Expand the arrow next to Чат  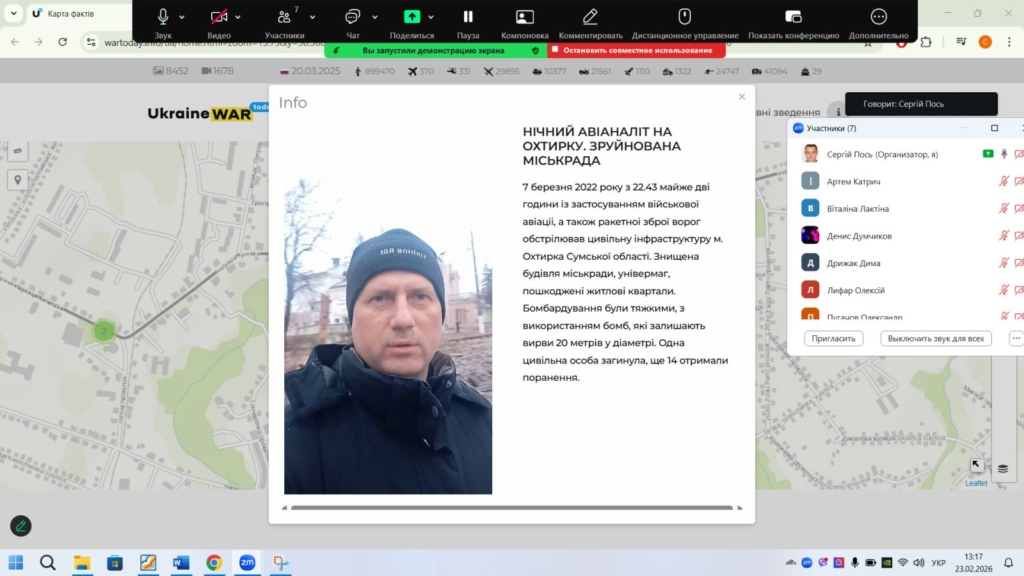(x=375, y=17)
